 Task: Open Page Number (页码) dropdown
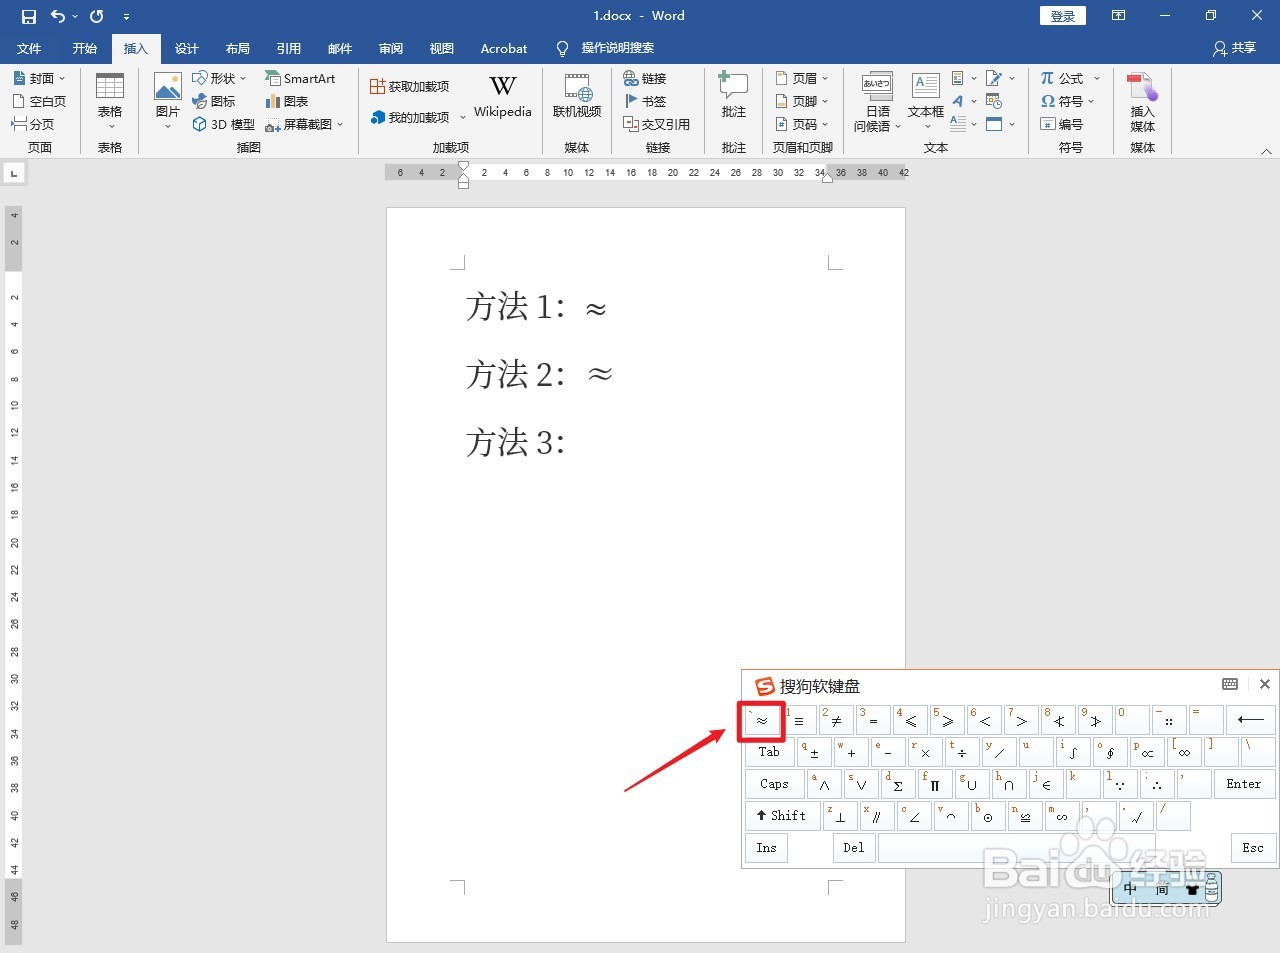coord(802,124)
